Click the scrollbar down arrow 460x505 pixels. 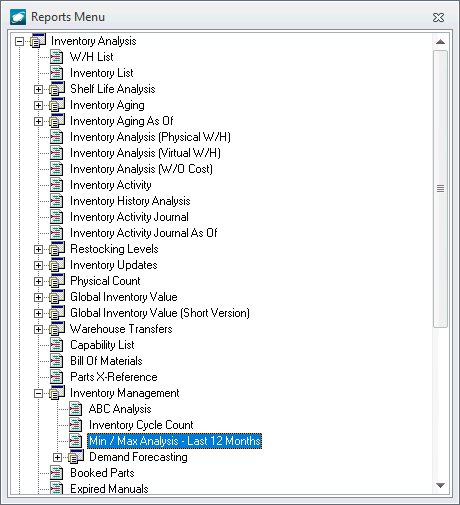click(440, 485)
